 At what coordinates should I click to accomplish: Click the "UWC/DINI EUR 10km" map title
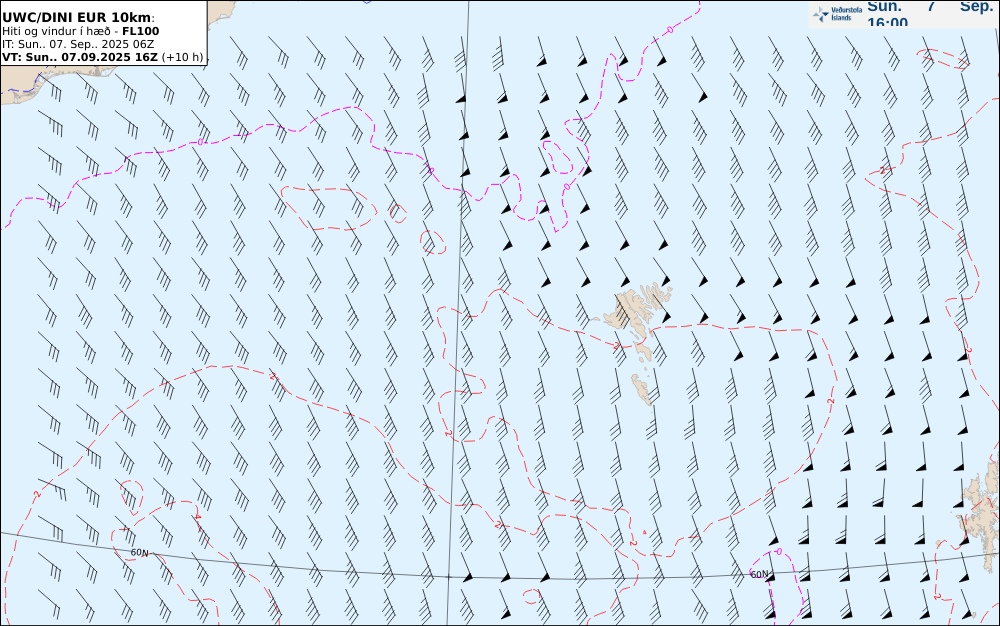point(78,18)
